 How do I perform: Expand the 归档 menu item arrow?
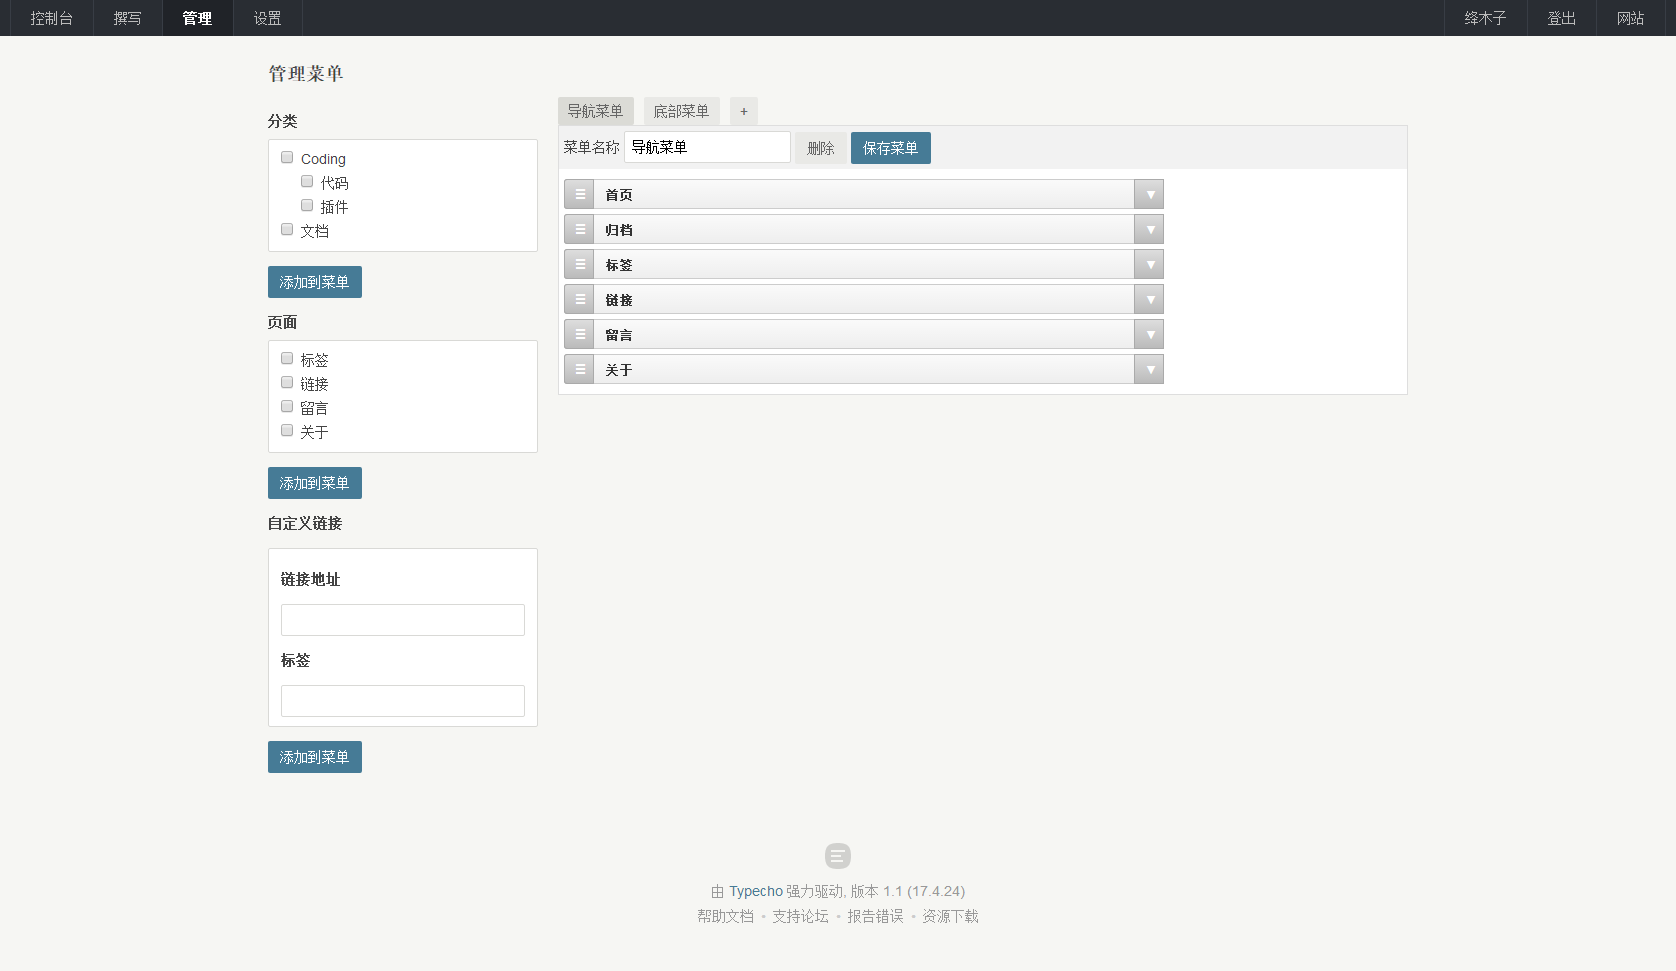(x=1149, y=229)
